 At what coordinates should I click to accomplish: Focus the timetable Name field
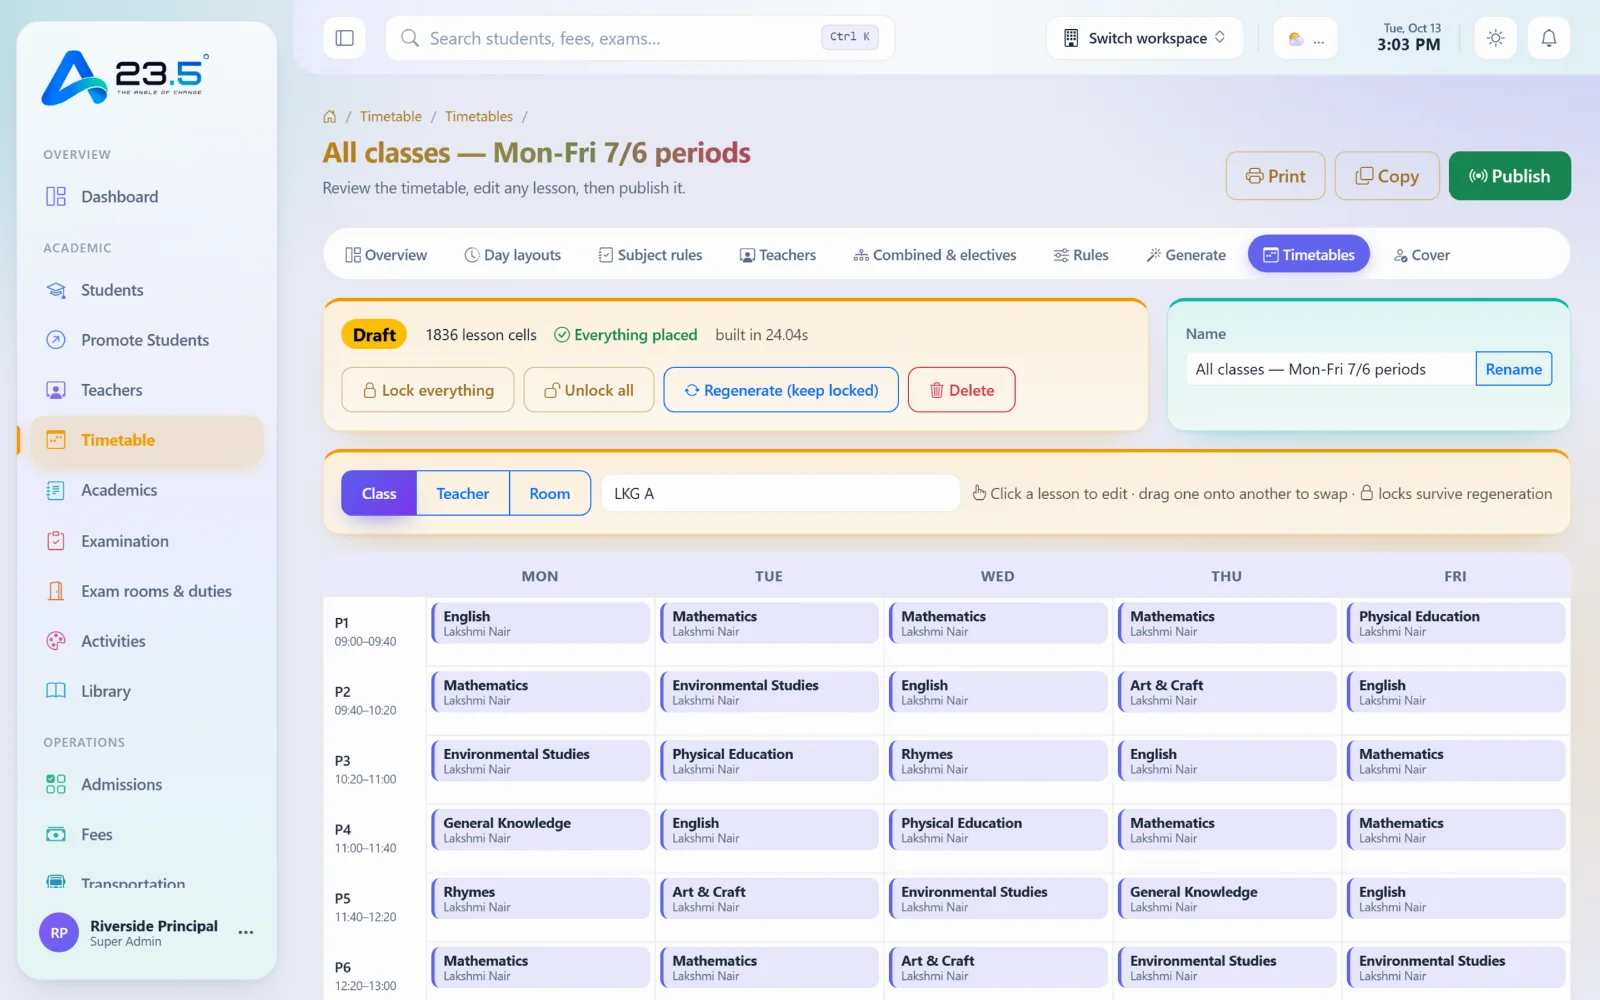(1331, 369)
